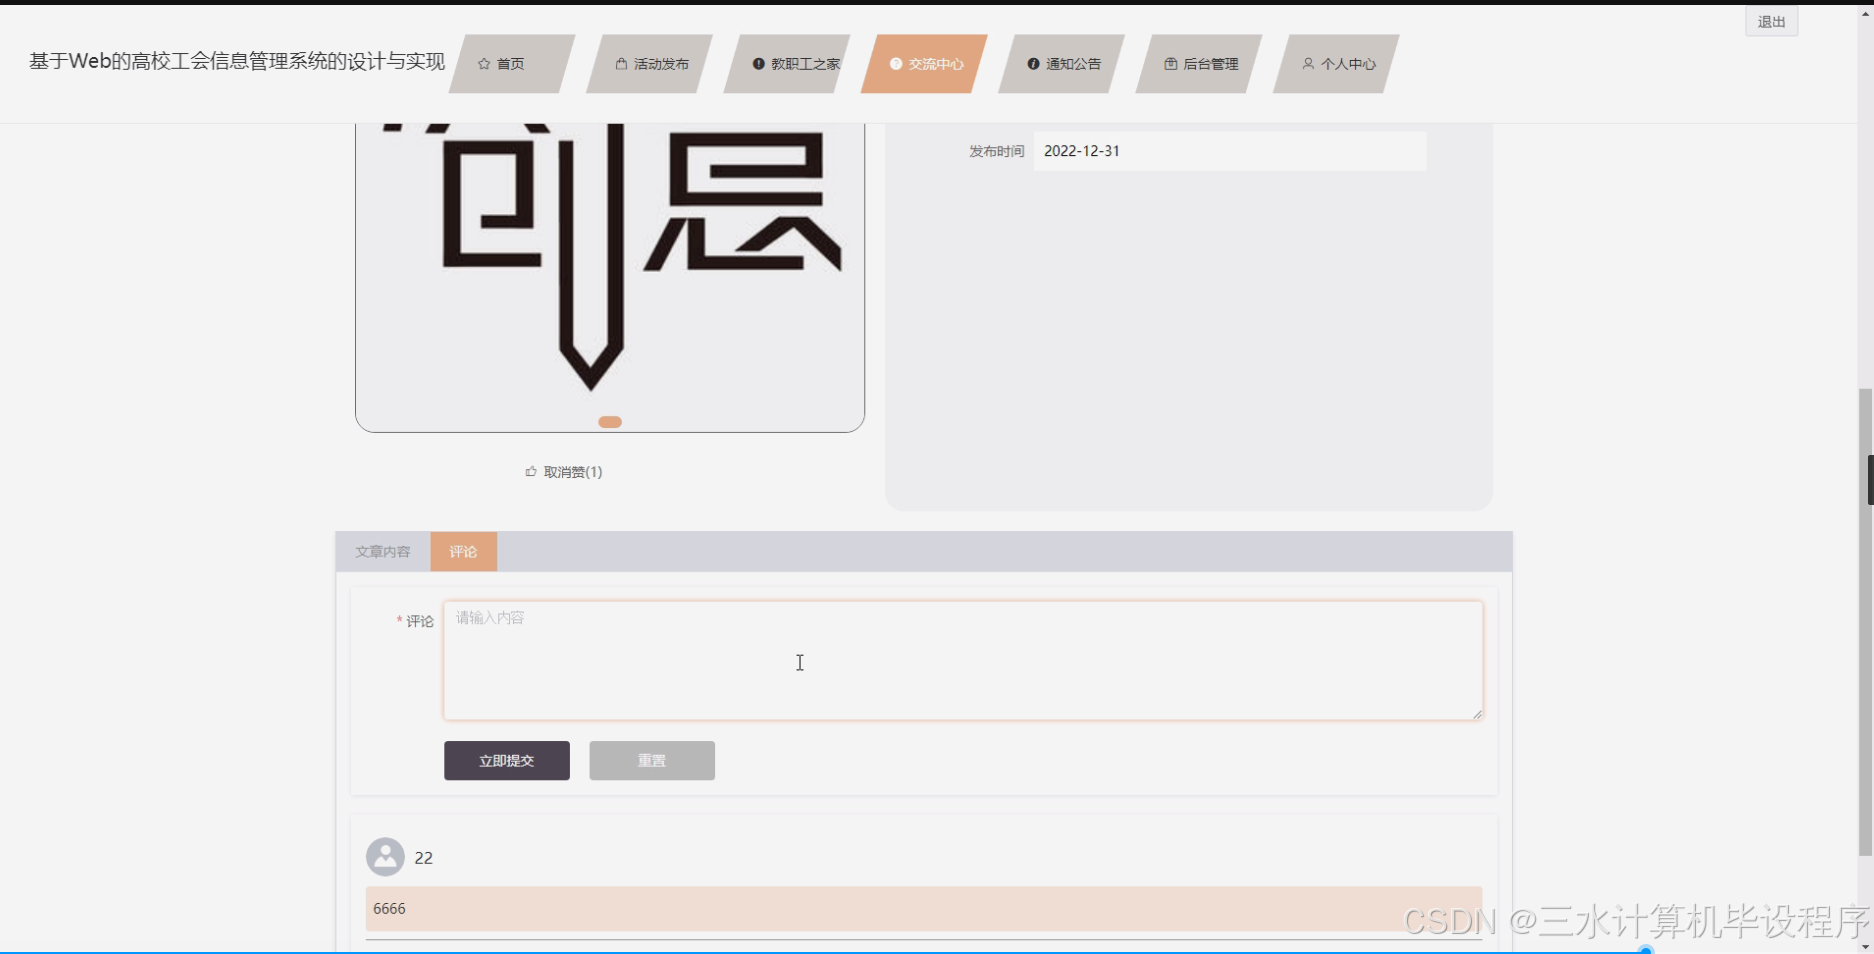Open the 首页 home menu item
This screenshot has width=1874, height=954.
click(512, 64)
